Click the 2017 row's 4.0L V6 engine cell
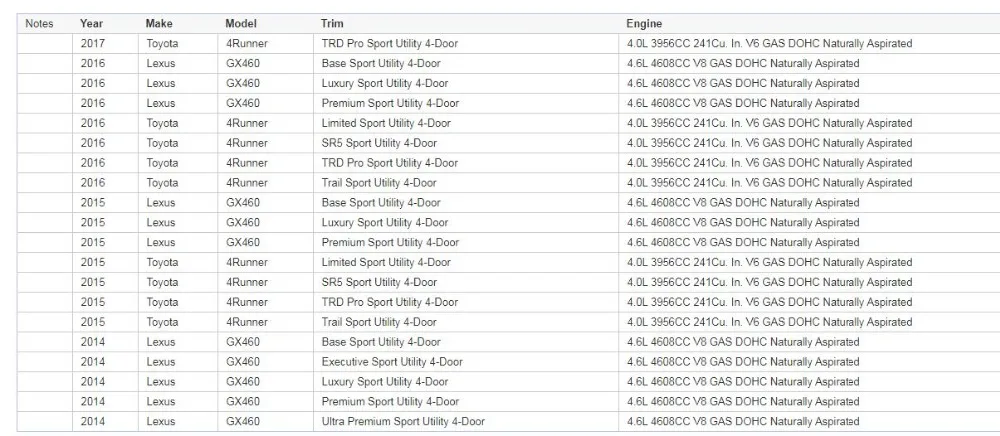 coord(809,44)
